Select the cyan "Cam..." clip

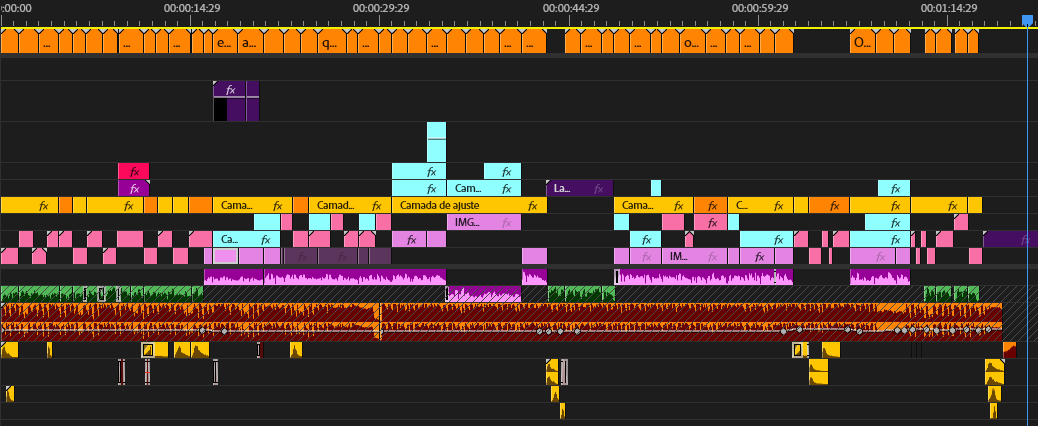[x=484, y=188]
